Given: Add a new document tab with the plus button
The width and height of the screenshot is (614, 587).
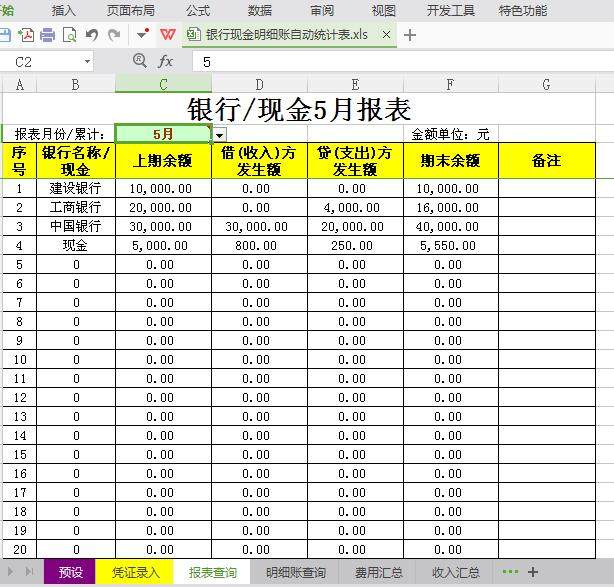Looking at the screenshot, I should coord(410,35).
